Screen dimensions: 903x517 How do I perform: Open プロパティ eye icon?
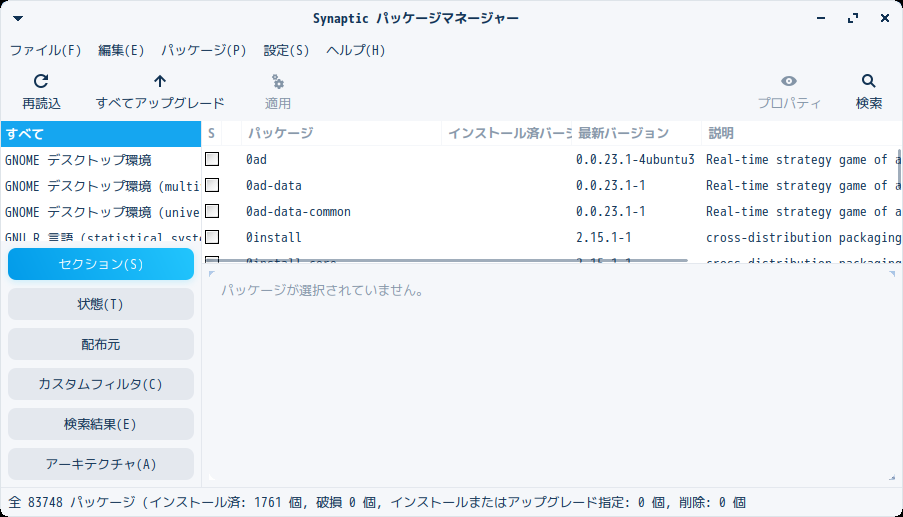(789, 81)
